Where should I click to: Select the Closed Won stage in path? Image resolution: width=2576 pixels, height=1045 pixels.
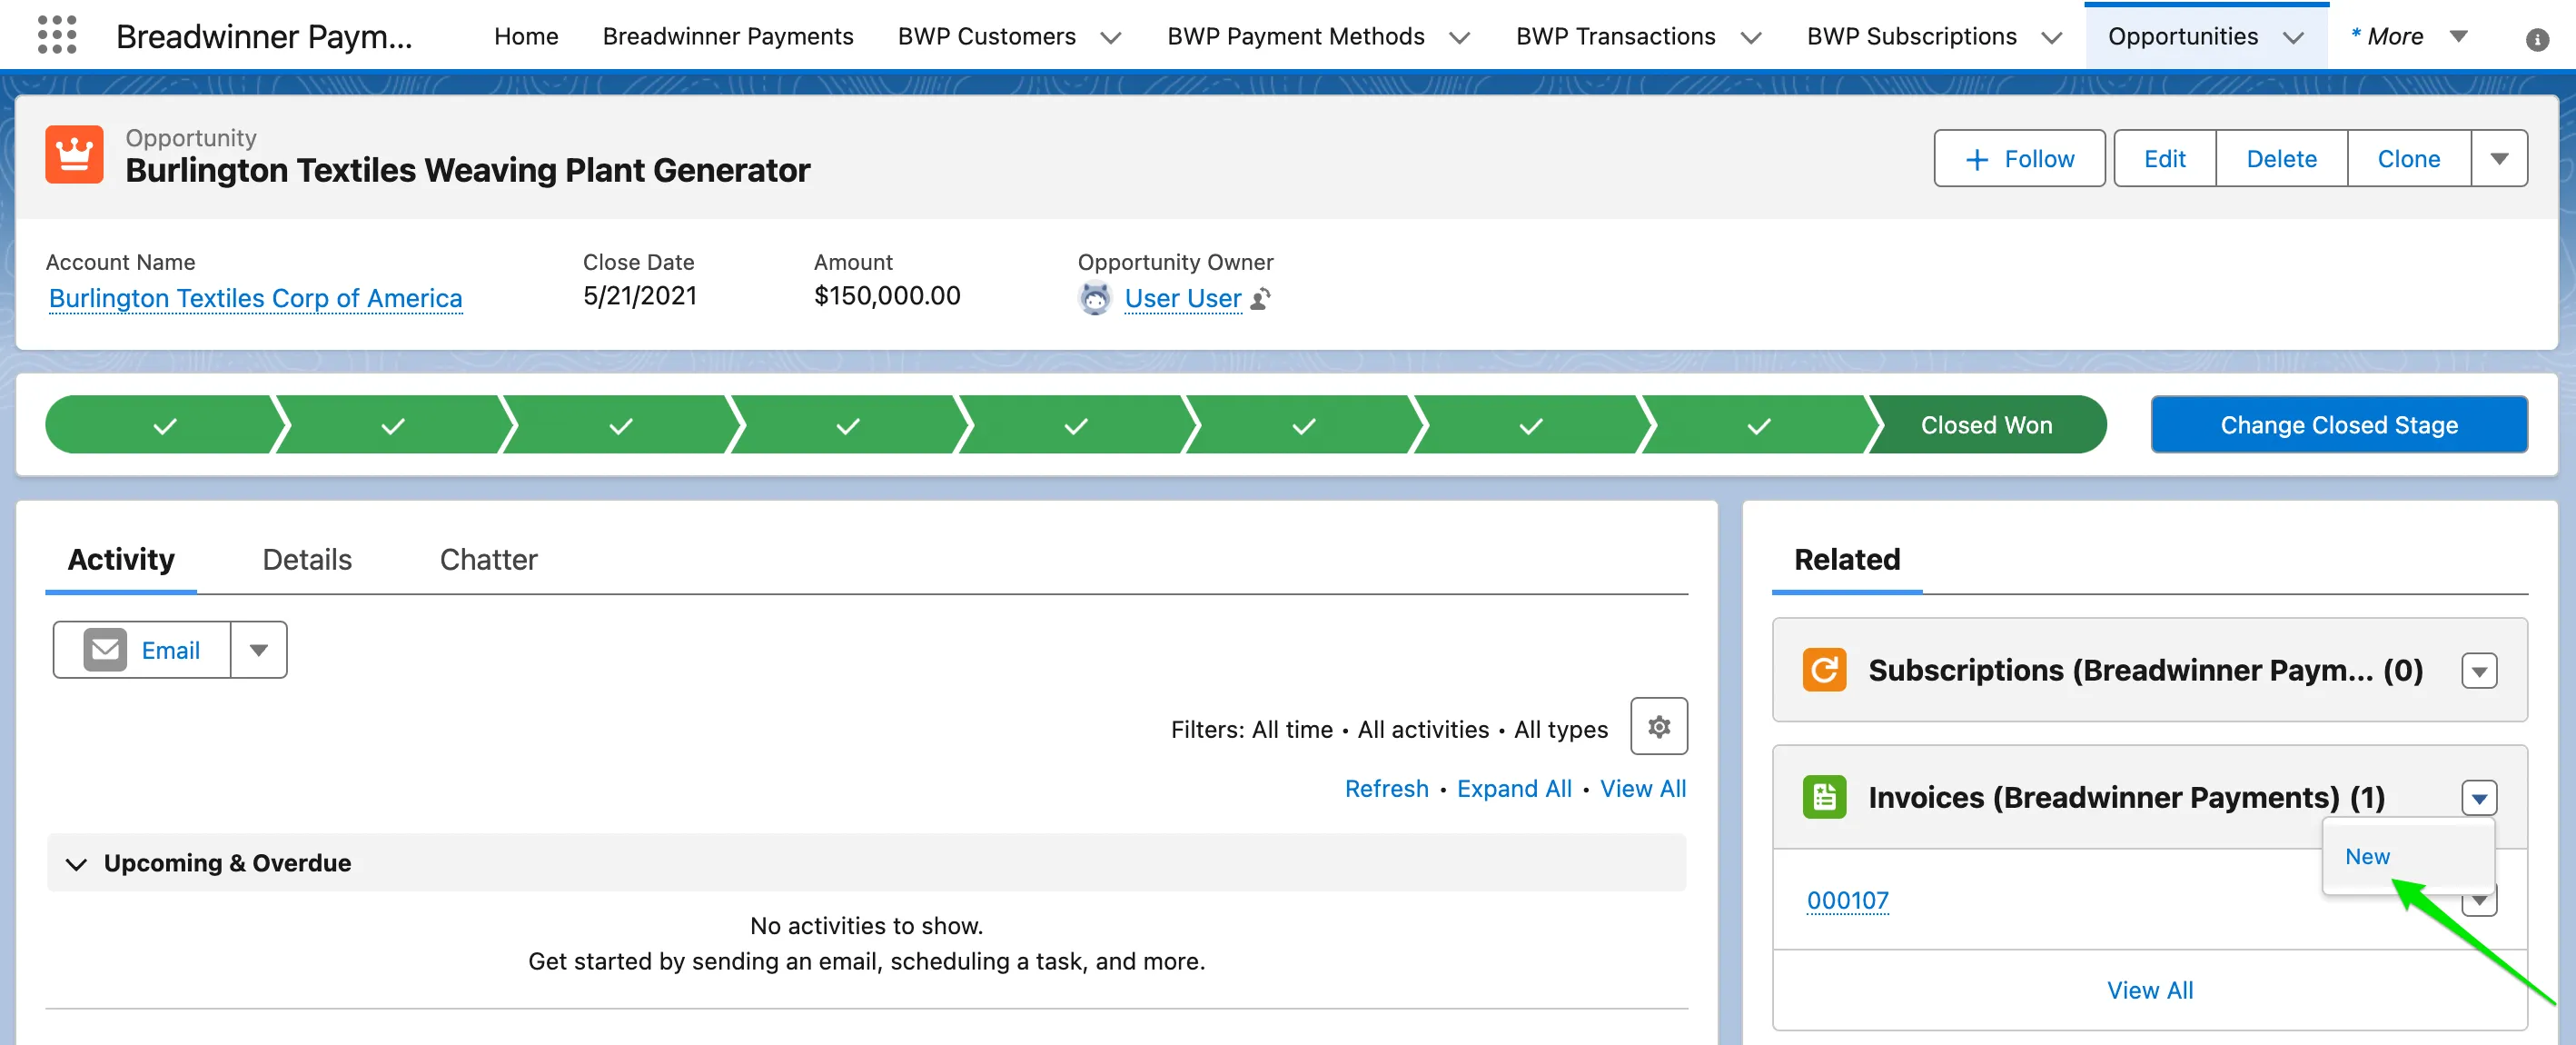pos(1986,424)
